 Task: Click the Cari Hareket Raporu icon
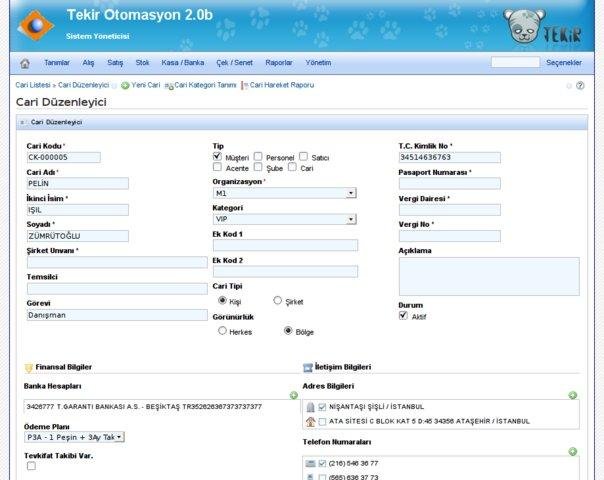tap(244, 86)
